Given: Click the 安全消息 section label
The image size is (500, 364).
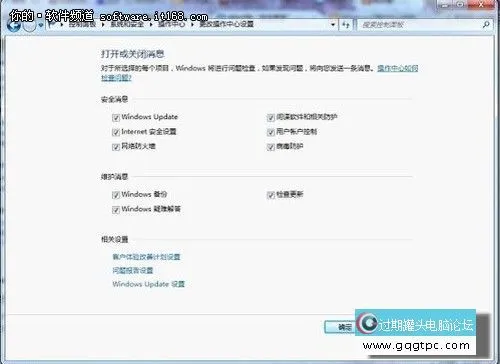Looking at the screenshot, I should (x=114, y=99).
